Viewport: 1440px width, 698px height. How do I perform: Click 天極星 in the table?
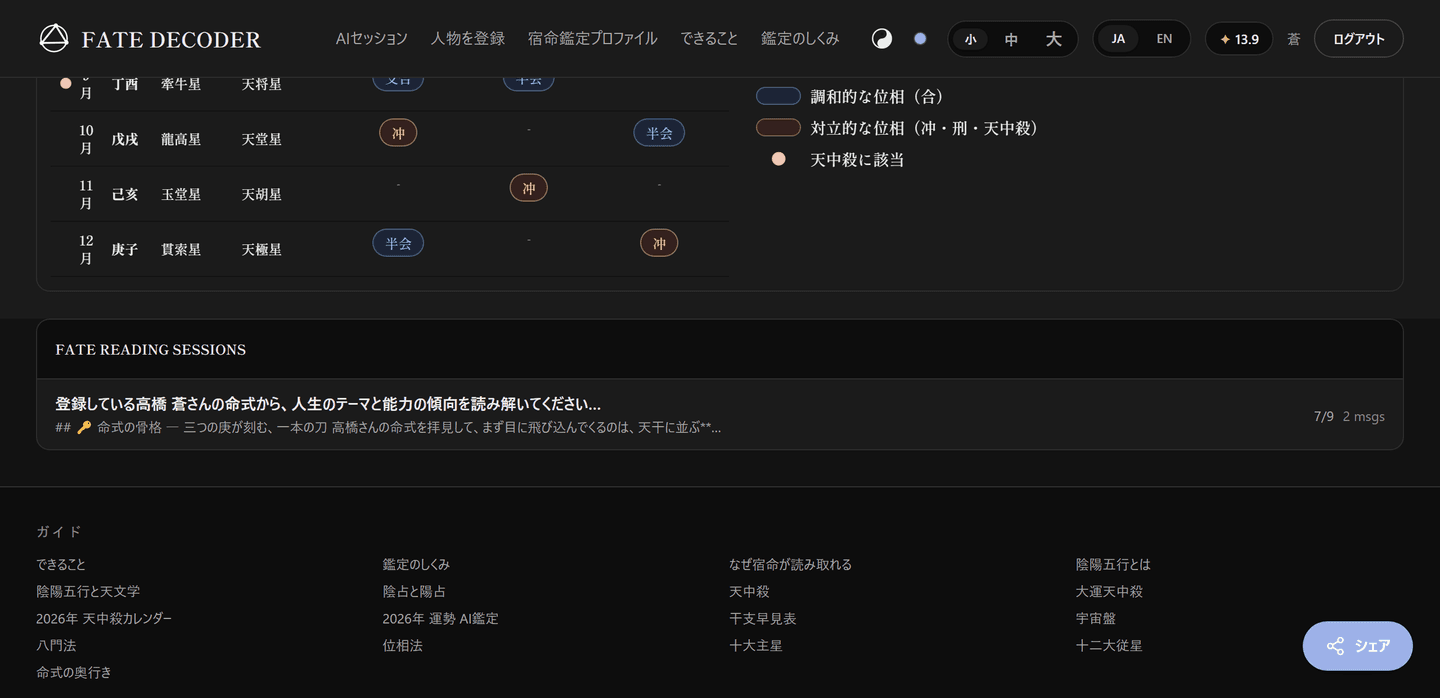pyautogui.click(x=261, y=249)
